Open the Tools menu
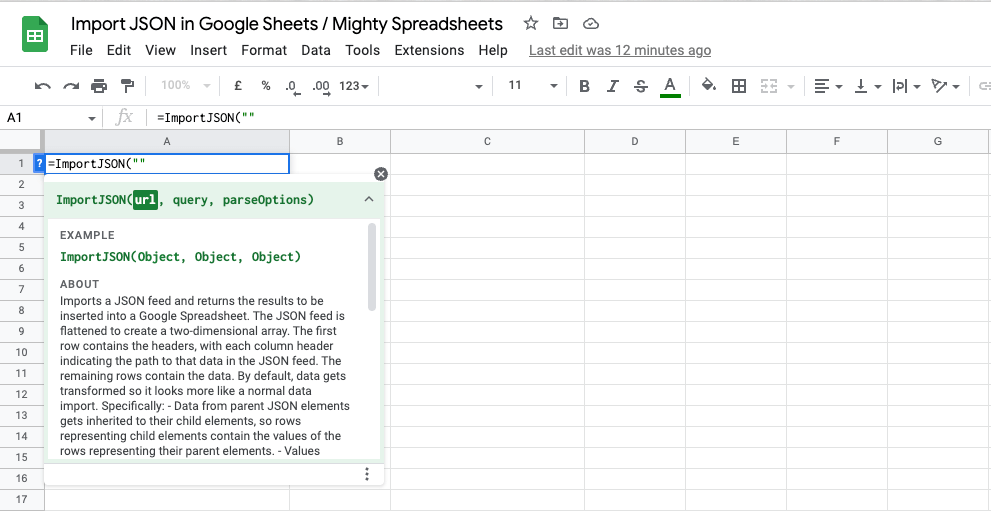Screen dimensions: 991x511 (x=363, y=50)
